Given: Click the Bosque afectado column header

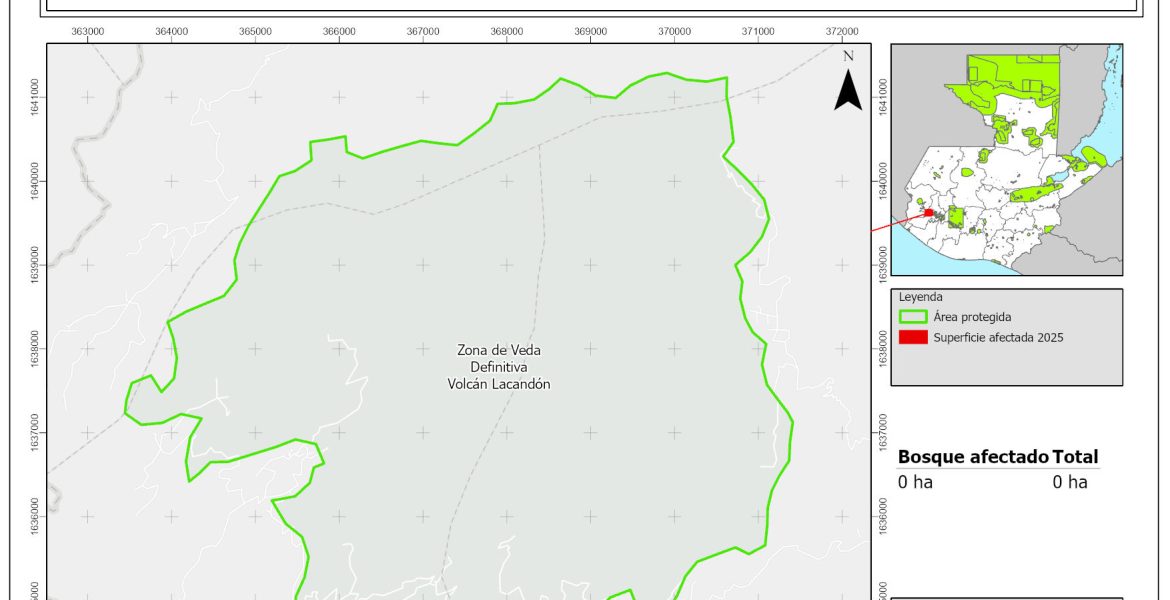Looking at the screenshot, I should pos(973,457).
